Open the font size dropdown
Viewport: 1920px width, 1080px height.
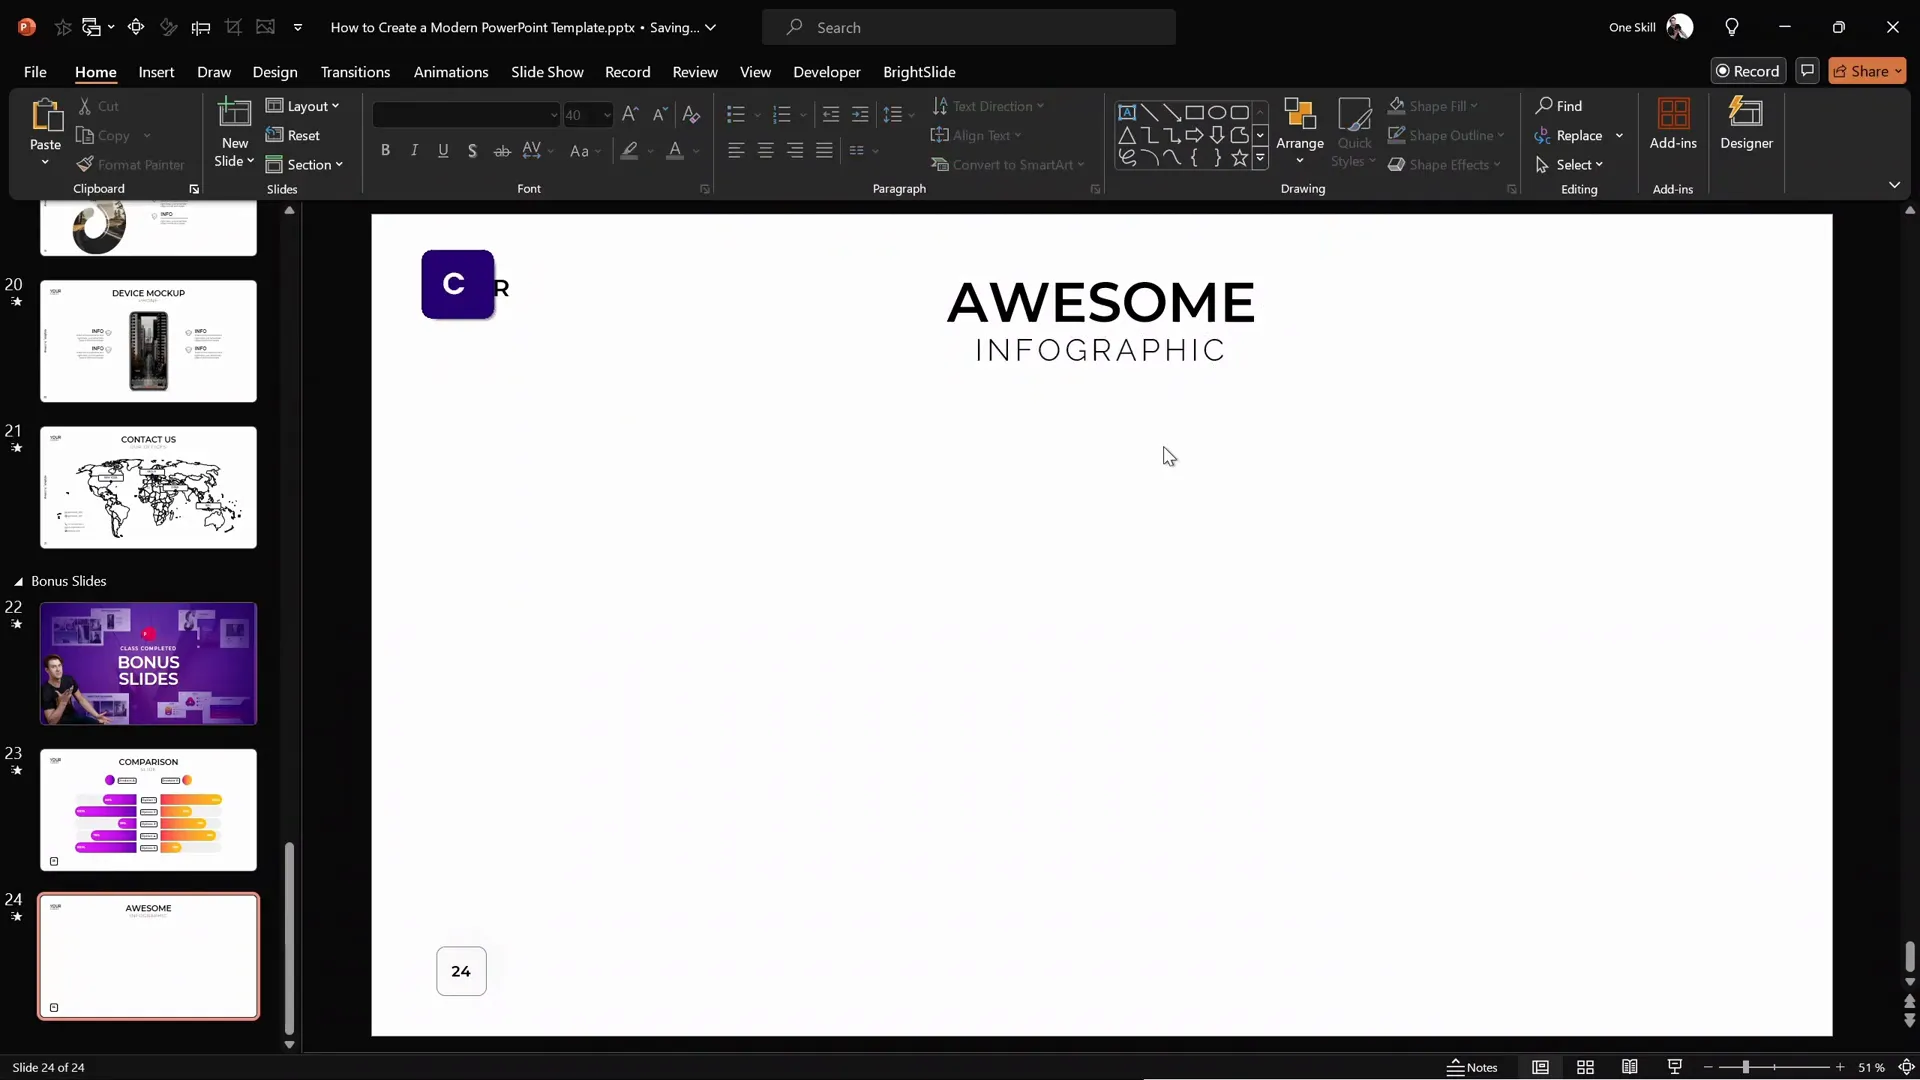tap(607, 115)
